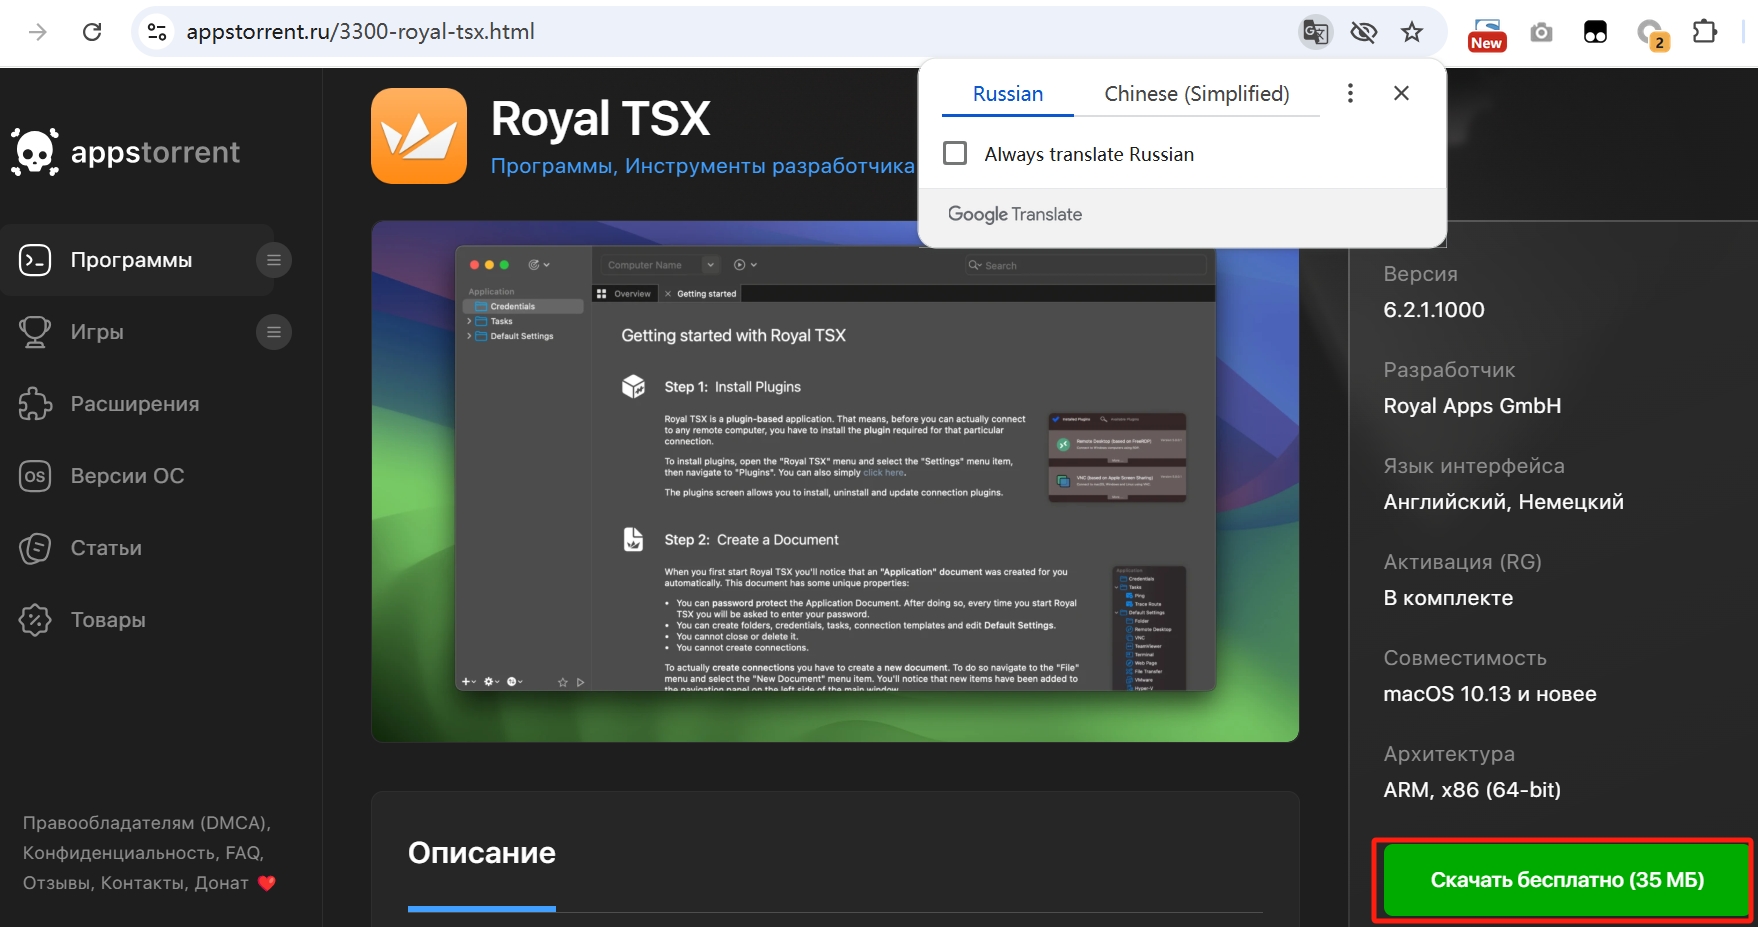
Task: Open the Инструменты разработчика category link
Action: point(769,166)
